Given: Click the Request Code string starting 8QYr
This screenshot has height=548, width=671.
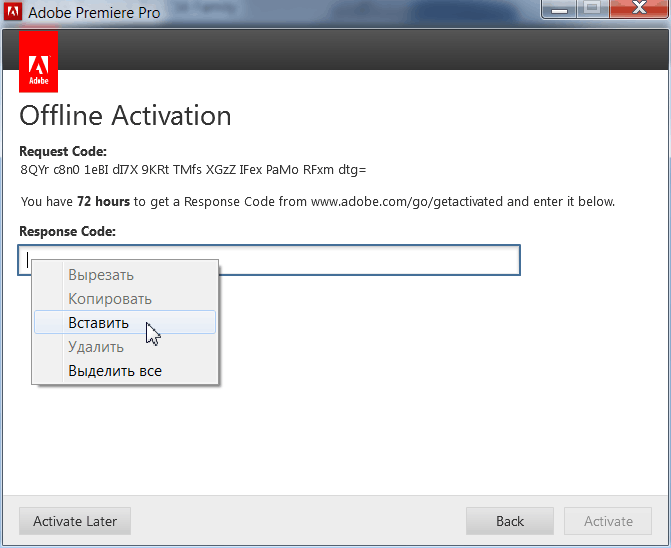Looking at the screenshot, I should [x=193, y=170].
